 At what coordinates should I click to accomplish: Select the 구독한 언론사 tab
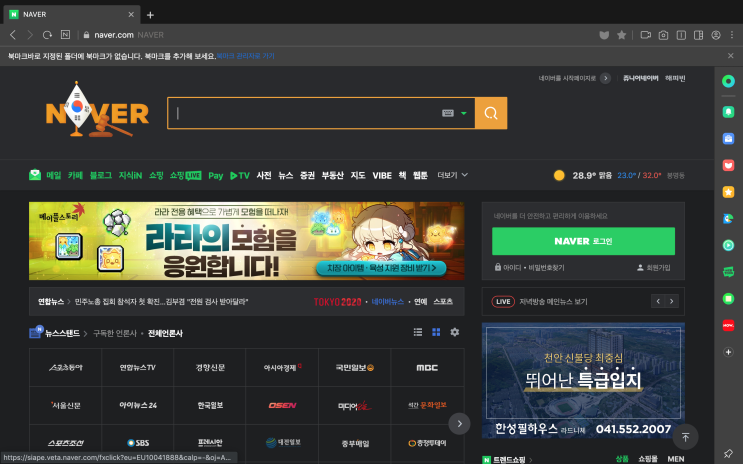[x=115, y=333]
